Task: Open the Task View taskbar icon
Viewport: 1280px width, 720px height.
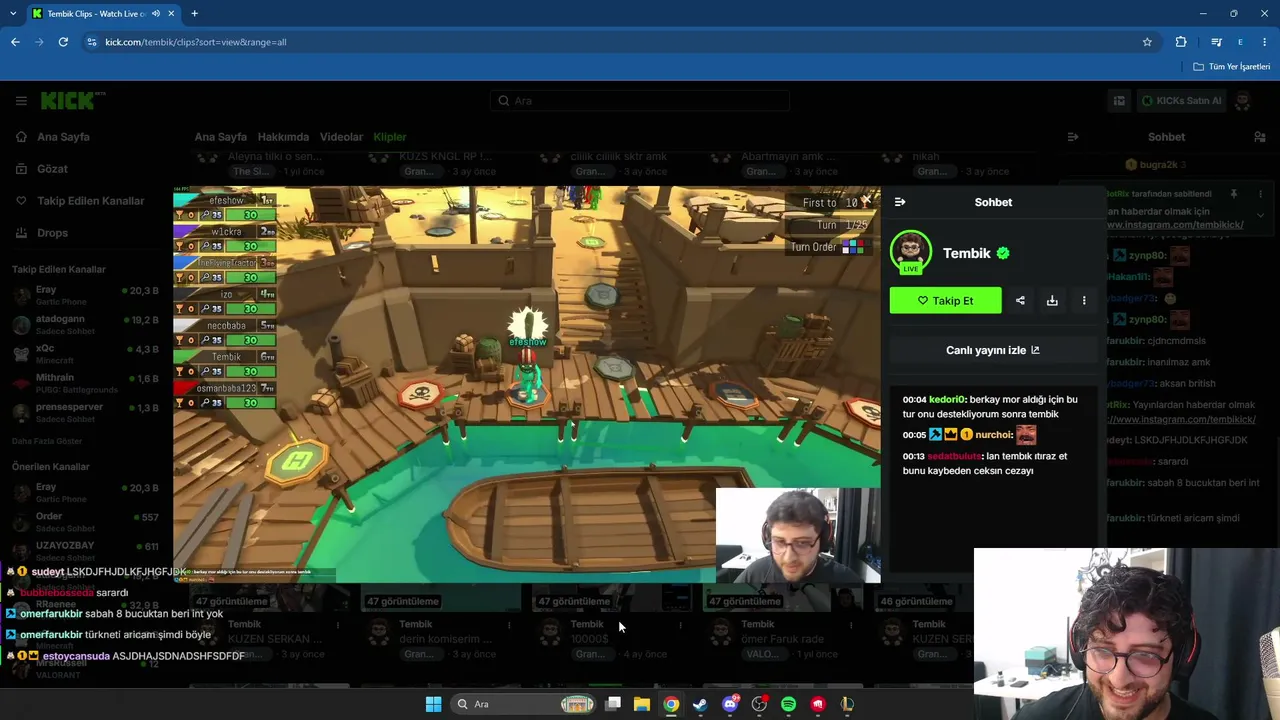Action: [x=613, y=704]
